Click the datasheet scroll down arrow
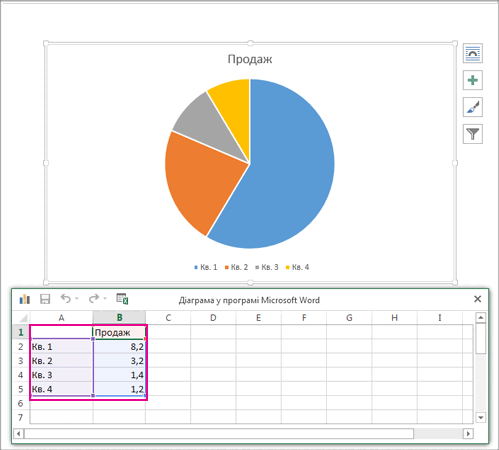Image resolution: width=499 pixels, height=450 pixels. pyautogui.click(x=480, y=417)
